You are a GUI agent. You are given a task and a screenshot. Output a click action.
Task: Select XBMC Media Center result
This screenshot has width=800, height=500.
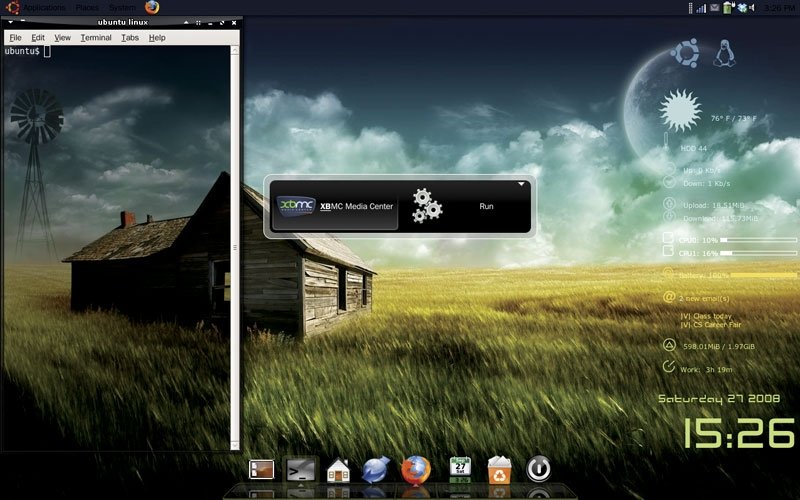click(x=335, y=206)
